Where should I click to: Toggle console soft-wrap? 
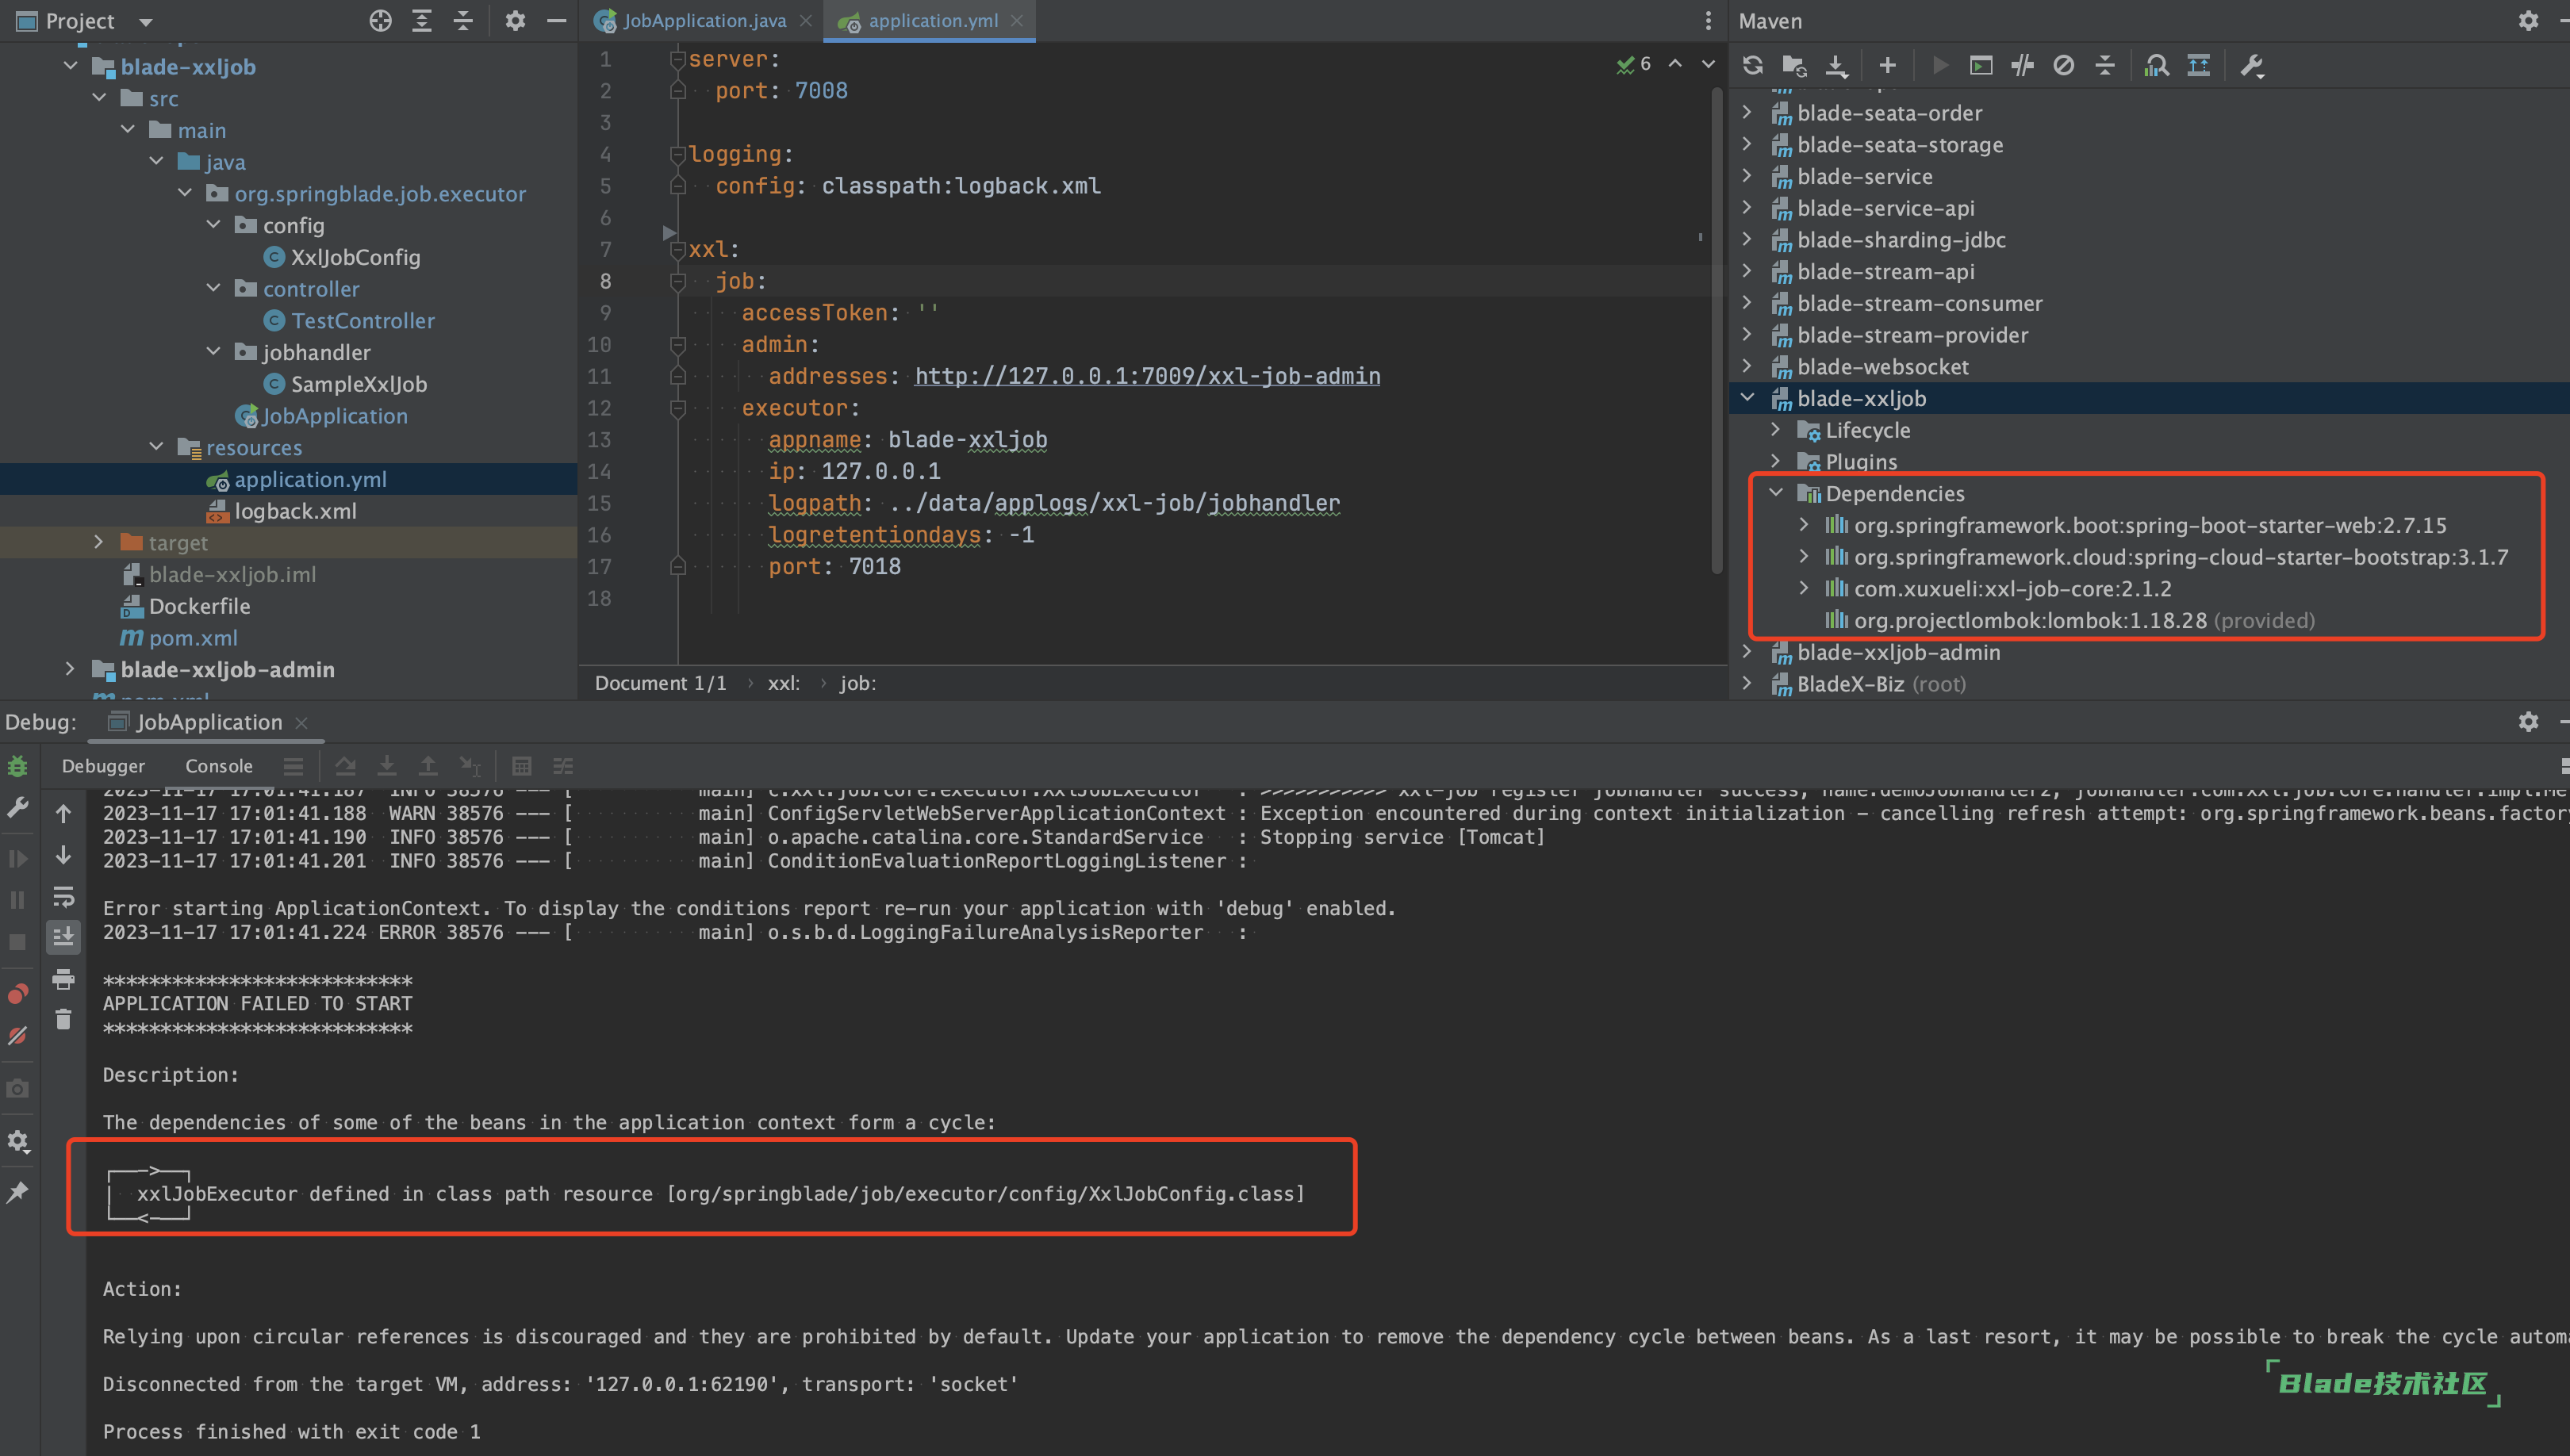click(63, 896)
